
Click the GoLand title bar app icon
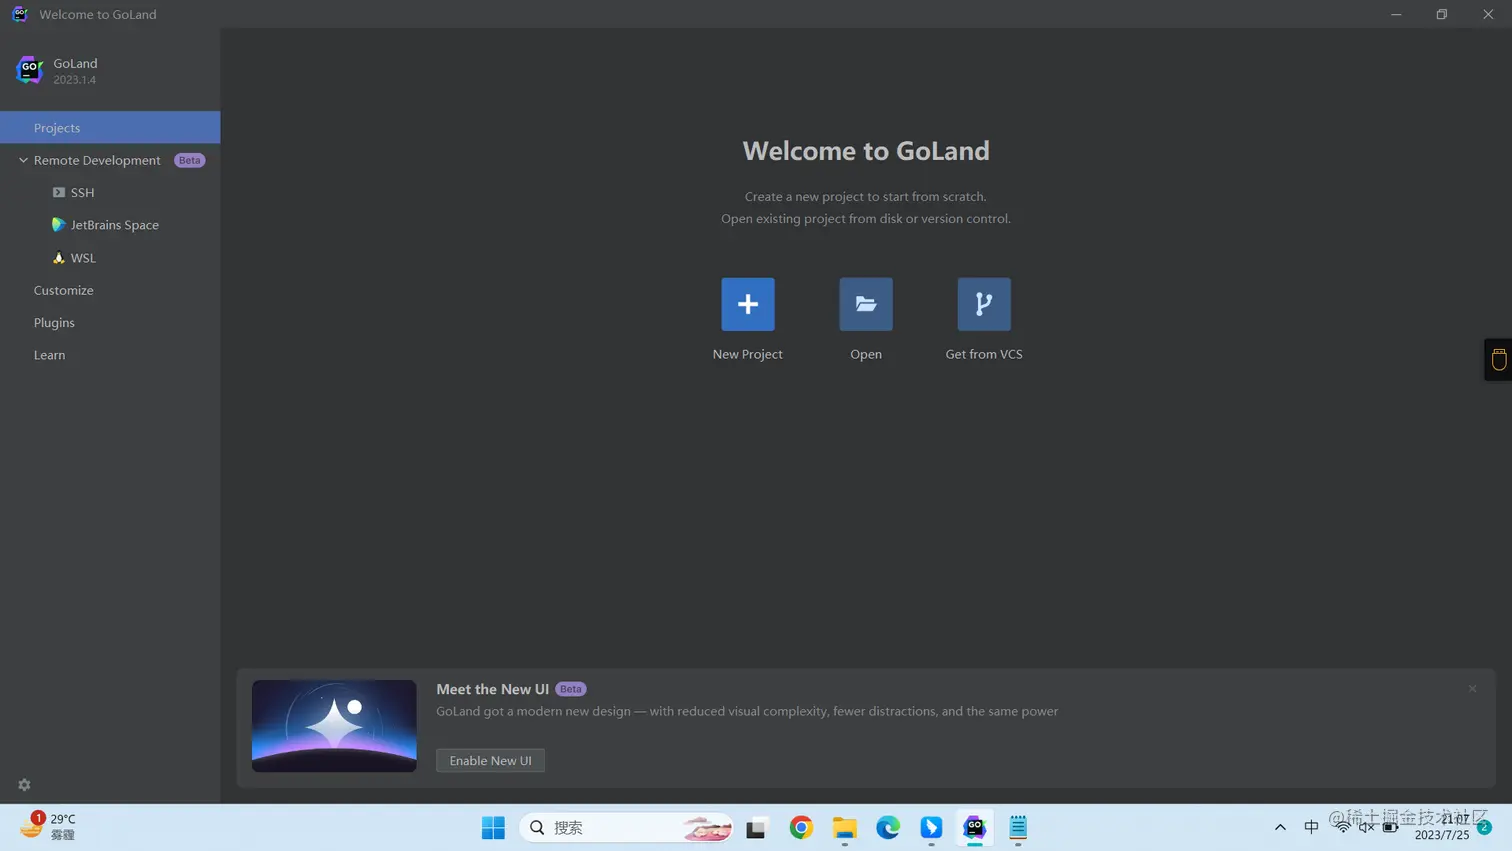[20, 14]
